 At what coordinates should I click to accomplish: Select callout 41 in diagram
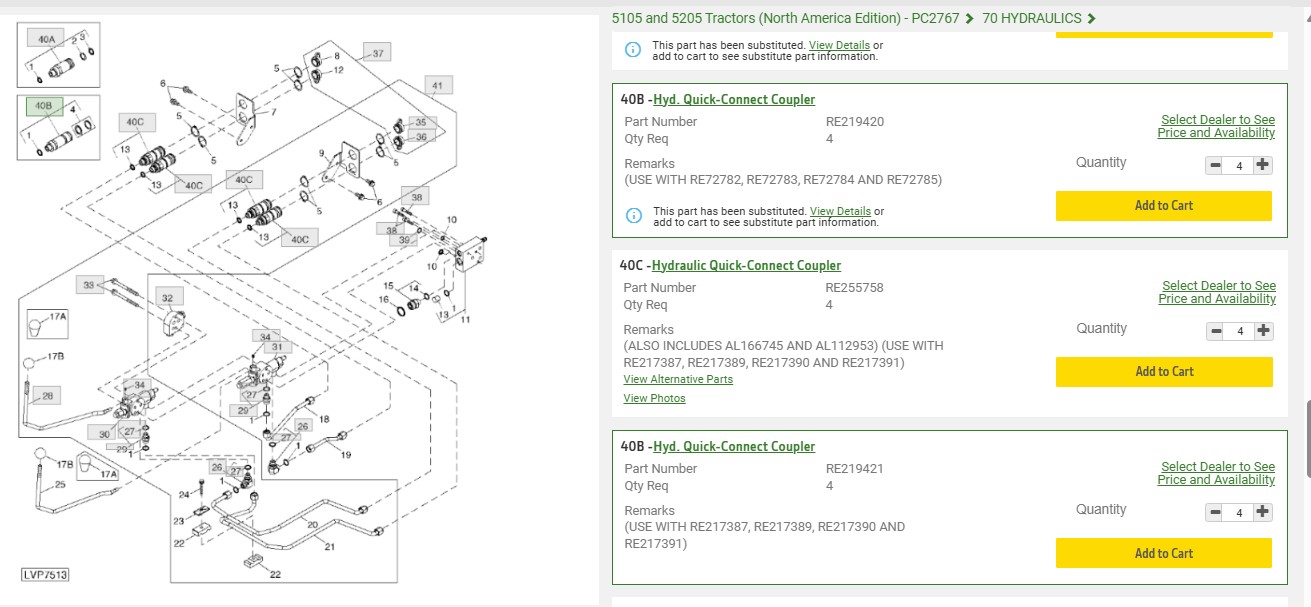tap(437, 85)
